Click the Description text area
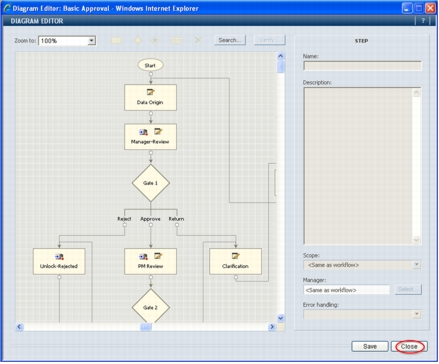This screenshot has height=364, width=439. [x=358, y=166]
